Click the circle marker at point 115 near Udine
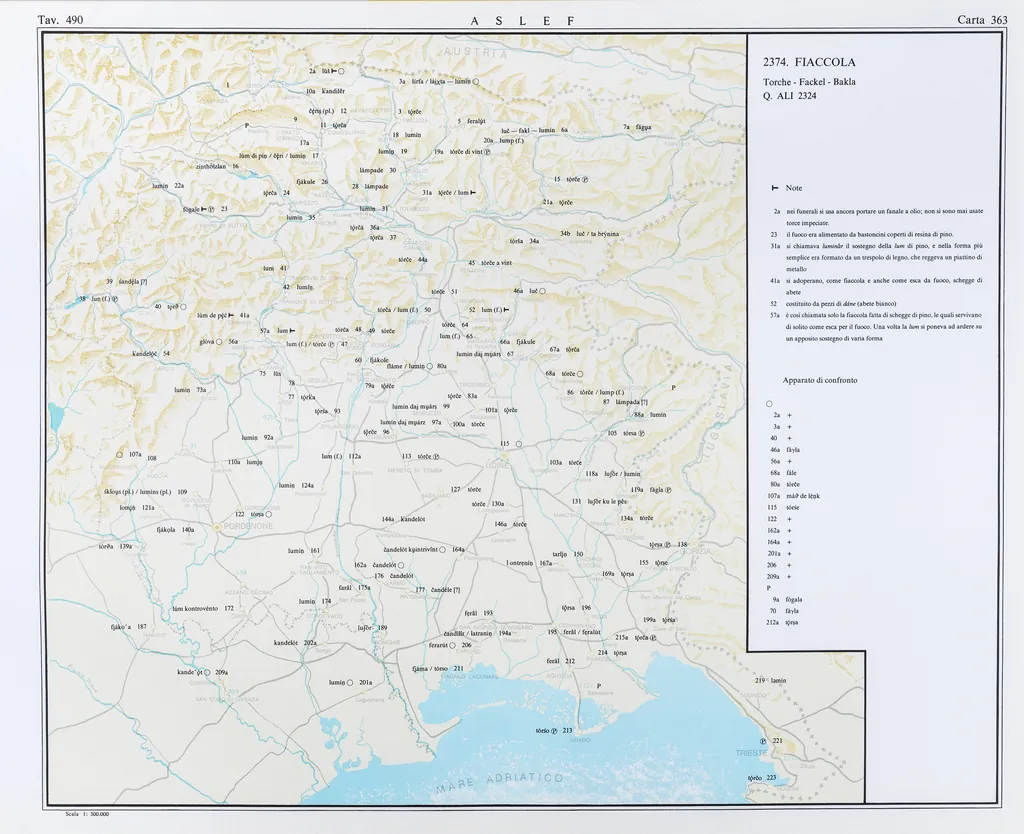Screen dimensions: 1024x834 point(519,444)
